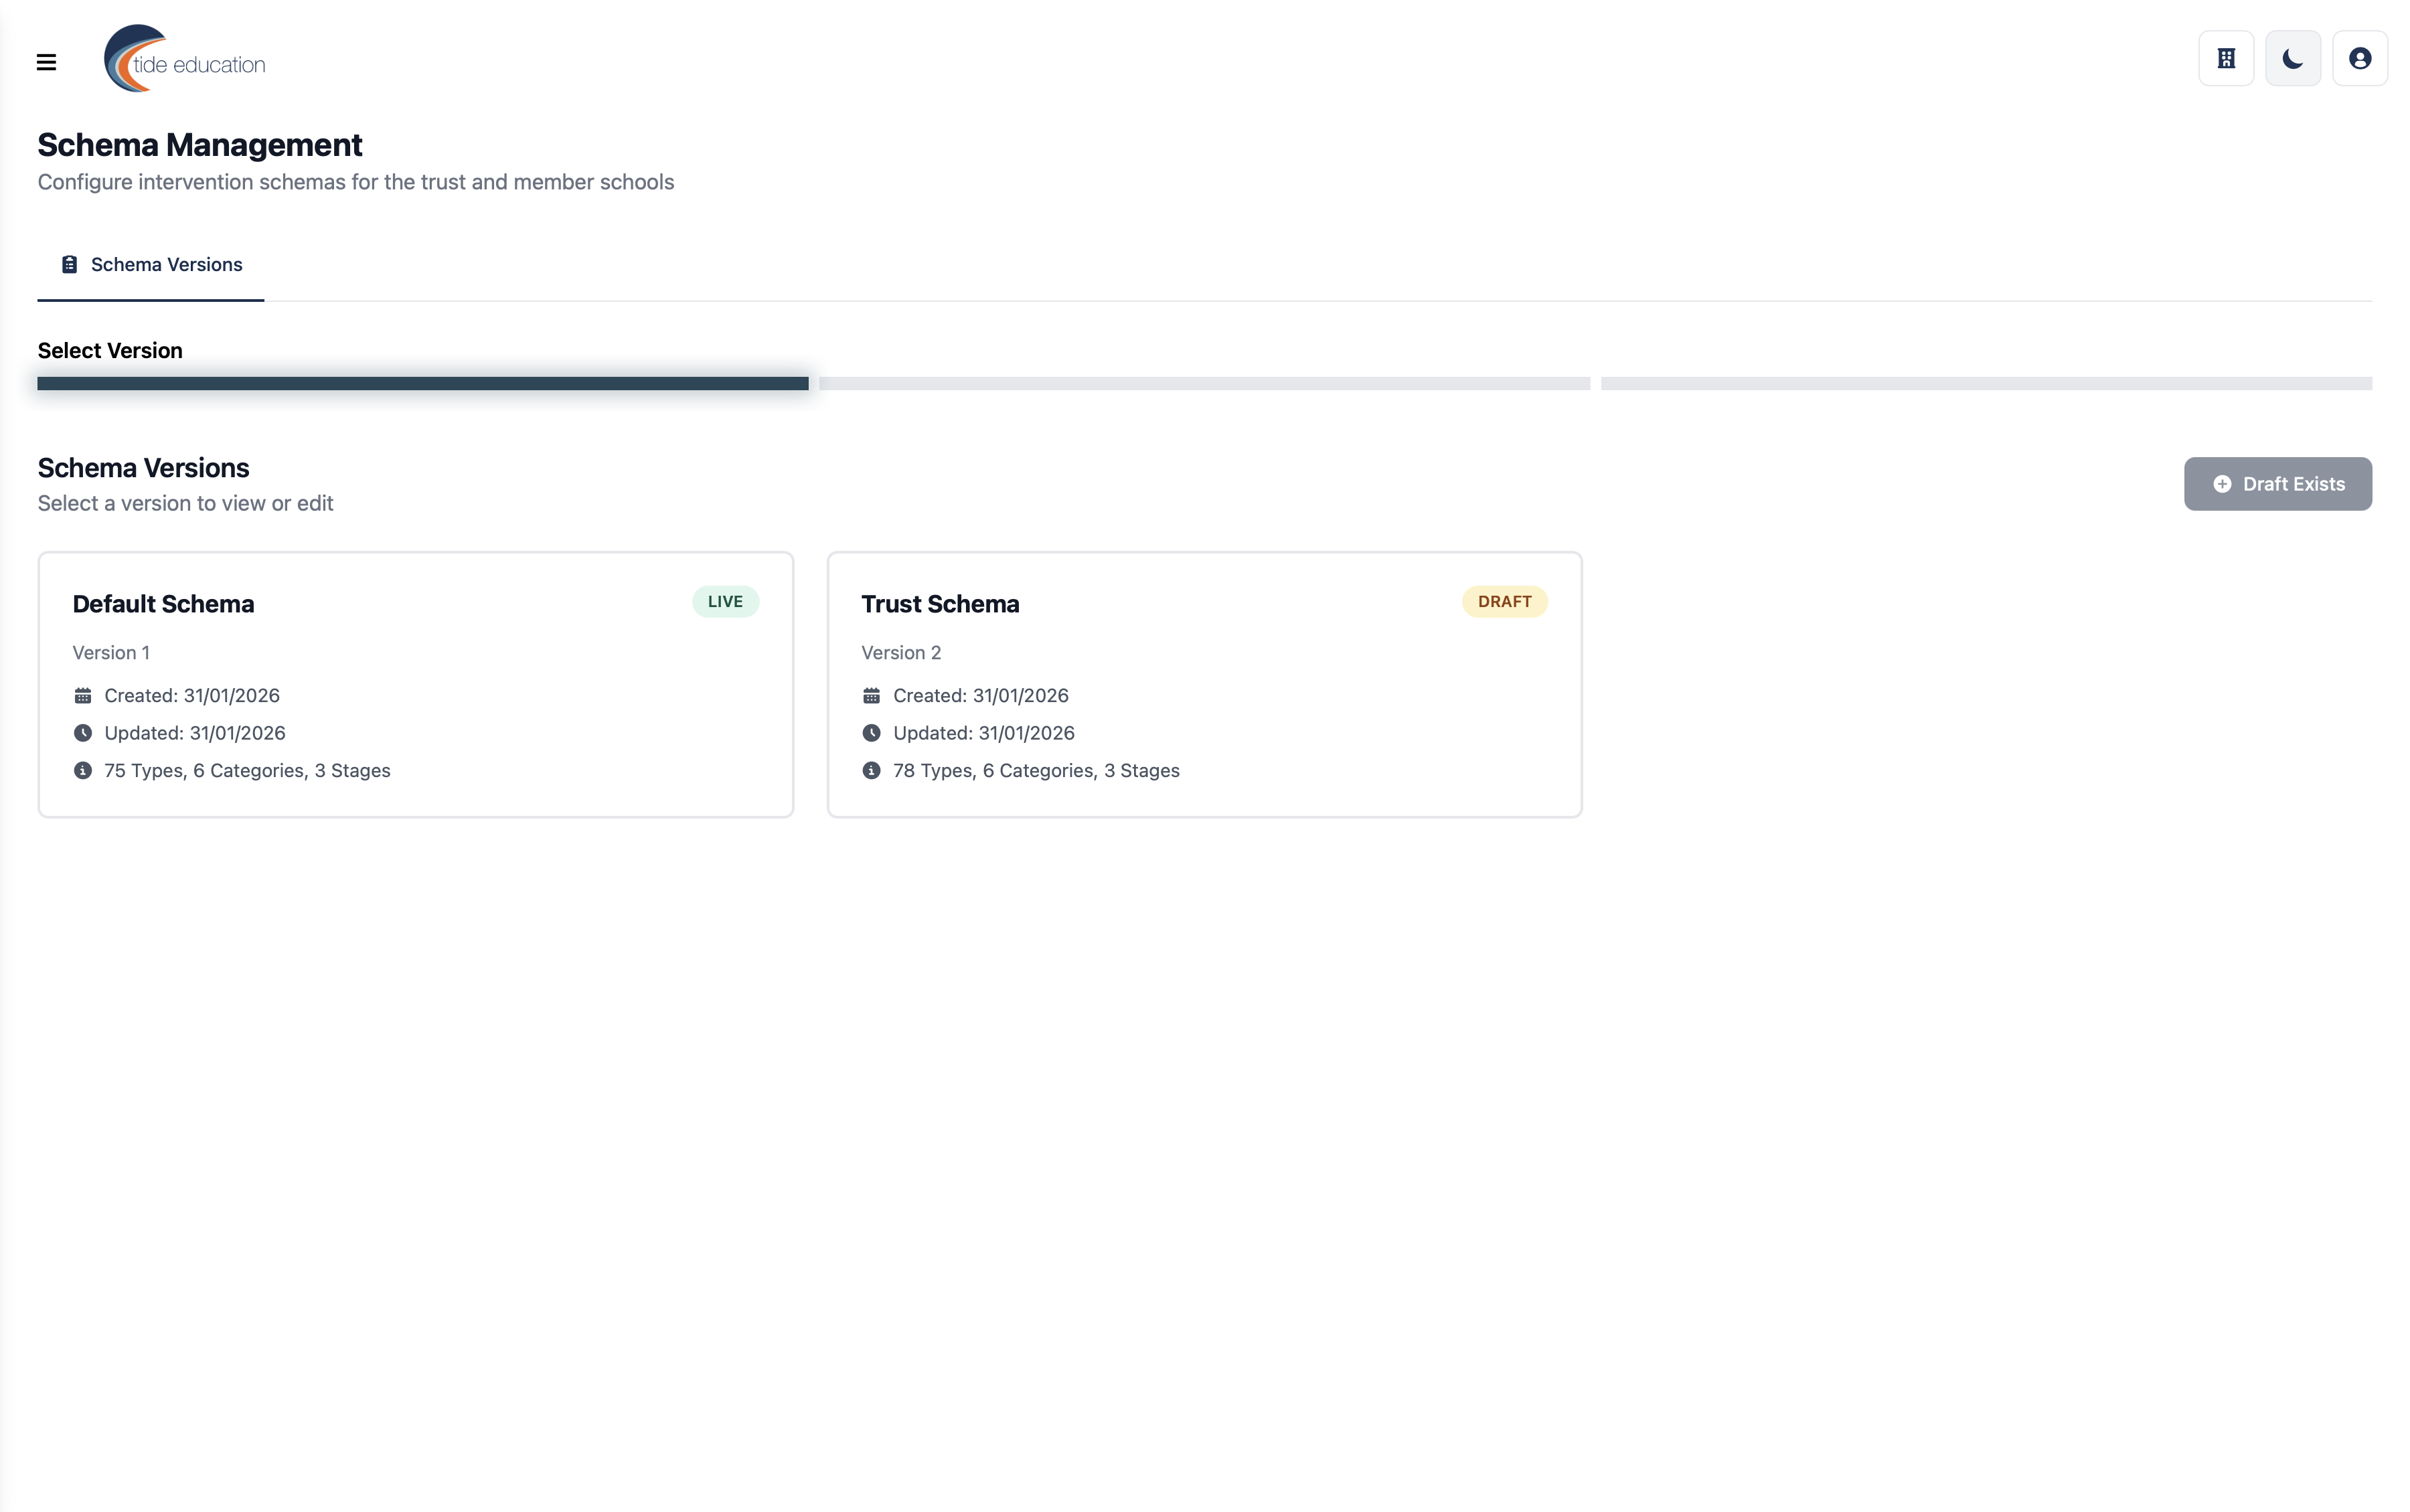Click clock icon beside Trust Schema updated date
Viewport: 2410px width, 1512px height.
871,732
